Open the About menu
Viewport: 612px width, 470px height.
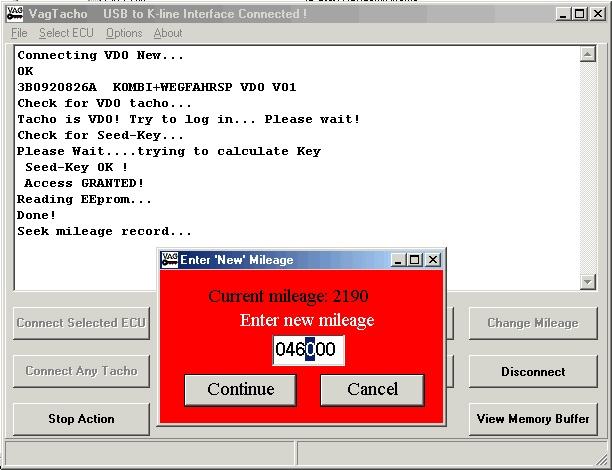click(x=168, y=33)
